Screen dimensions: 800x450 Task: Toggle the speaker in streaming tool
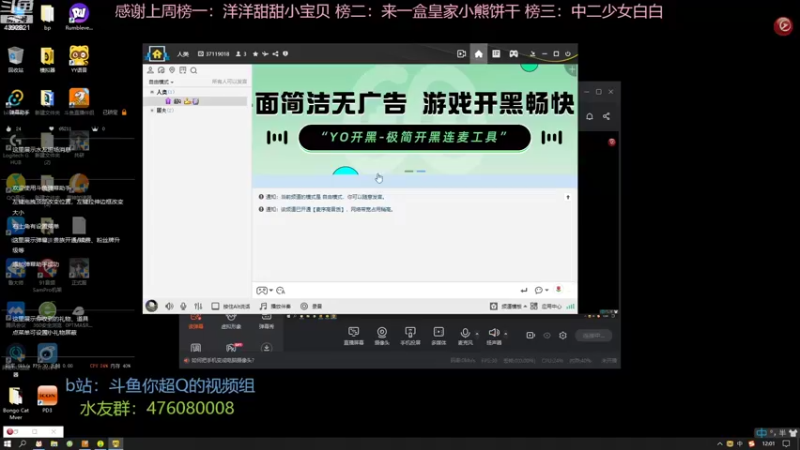pos(494,336)
